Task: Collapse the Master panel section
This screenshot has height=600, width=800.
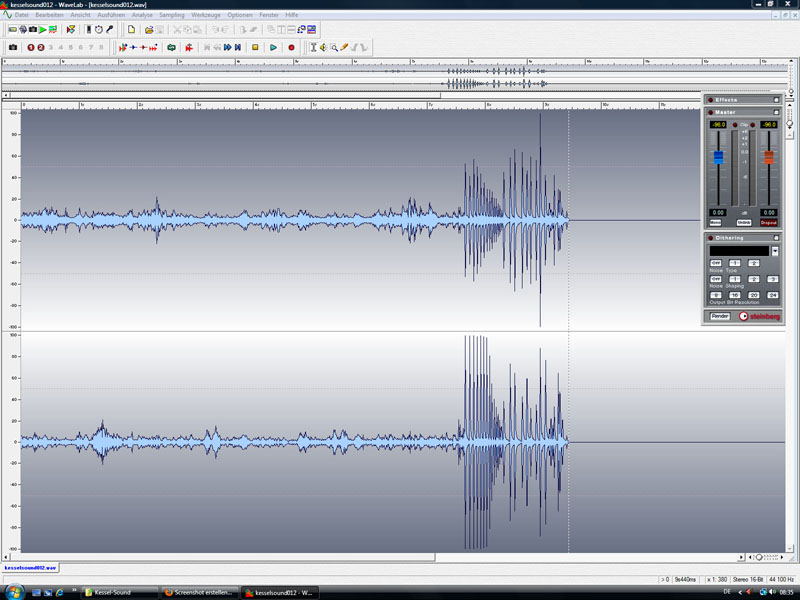Action: click(x=776, y=112)
